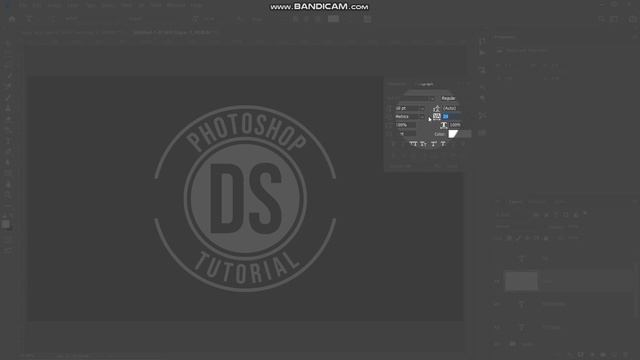Click the tracking icon in the Character panel
Screen dimensions: 640x360
[437, 116]
